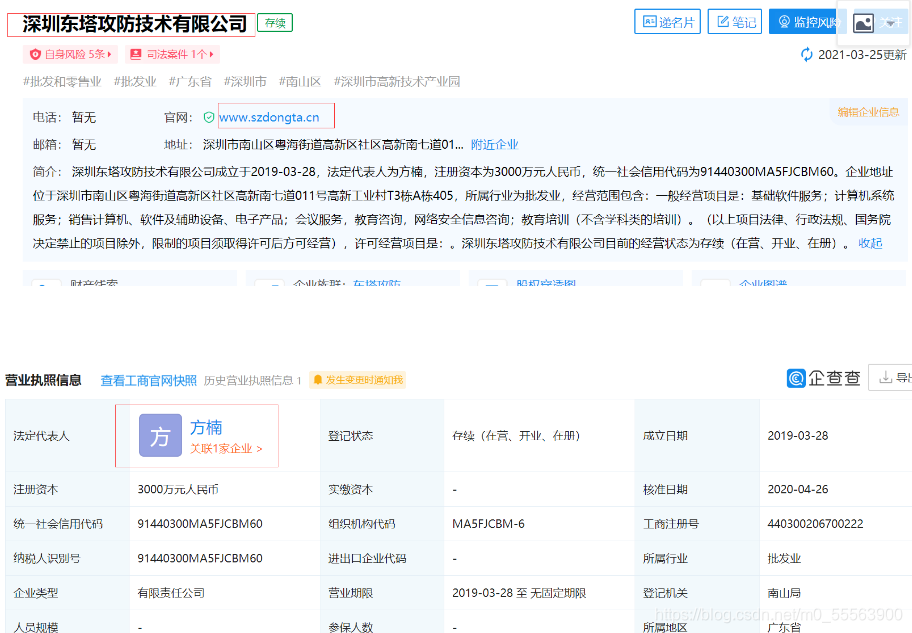Screen dimensions: 912x633
Task: Click 发生变更时通知我 bell button
Action: [358, 380]
